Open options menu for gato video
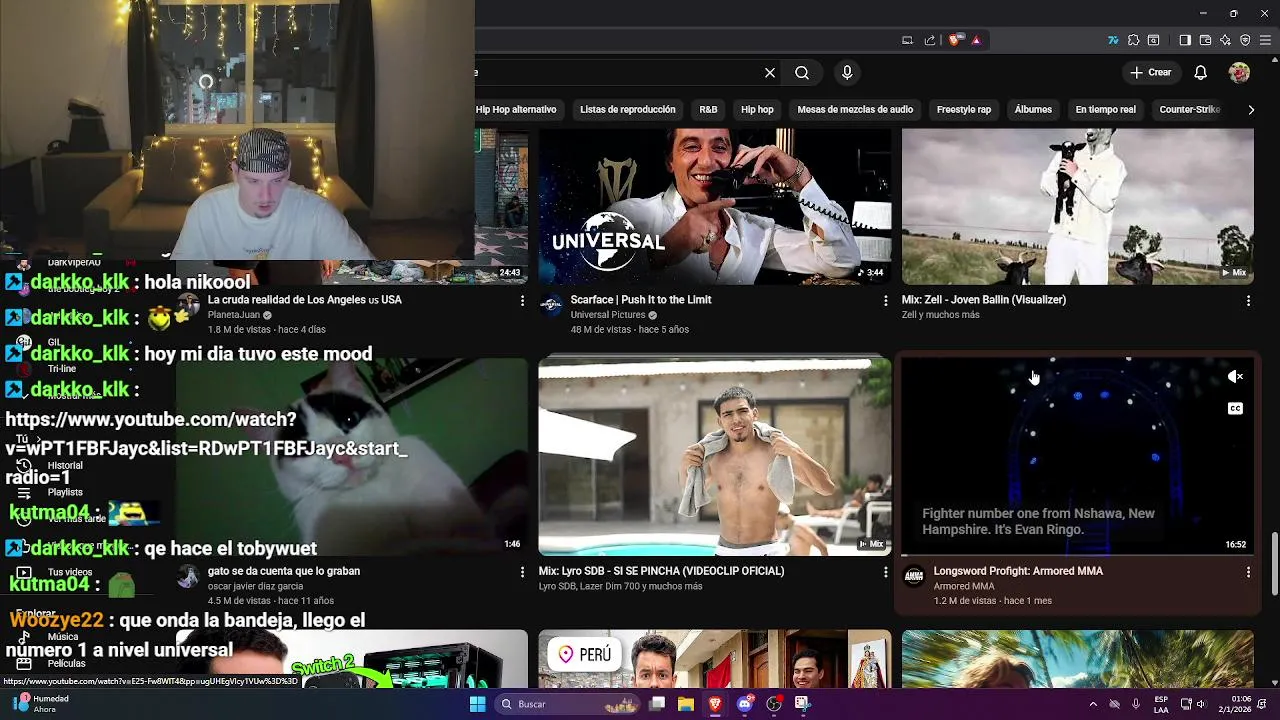 [522, 572]
